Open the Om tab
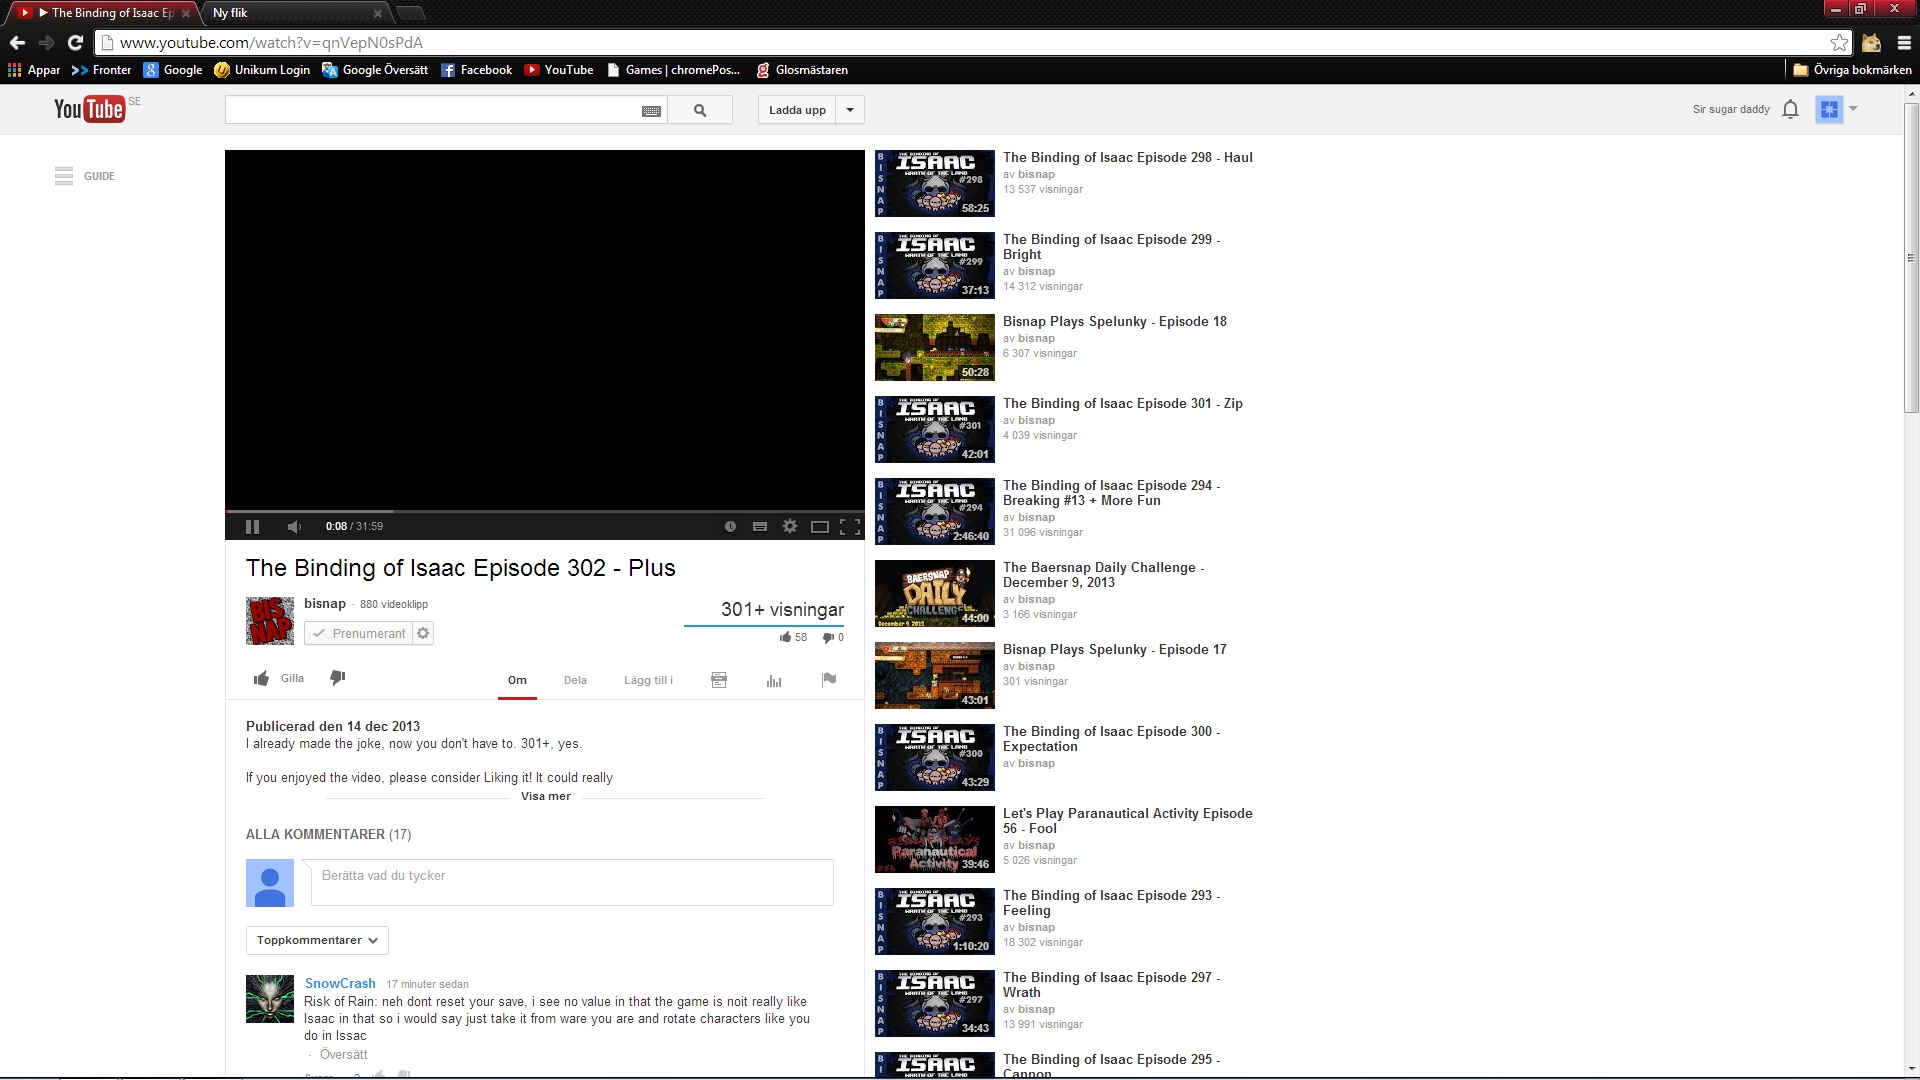This screenshot has height=1080, width=1920. click(517, 680)
